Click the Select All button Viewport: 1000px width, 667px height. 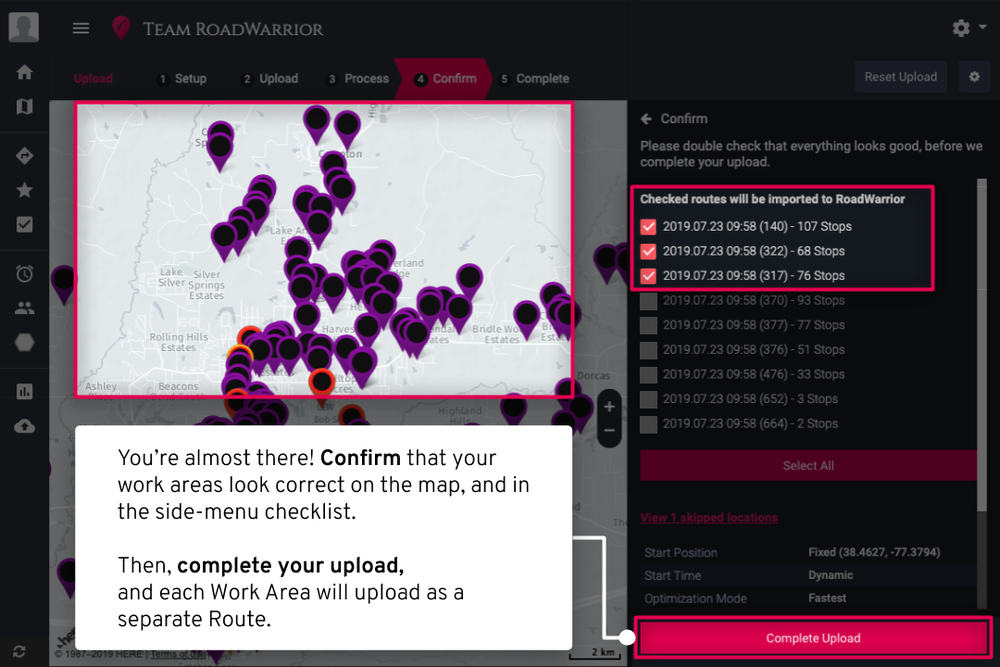click(x=808, y=465)
